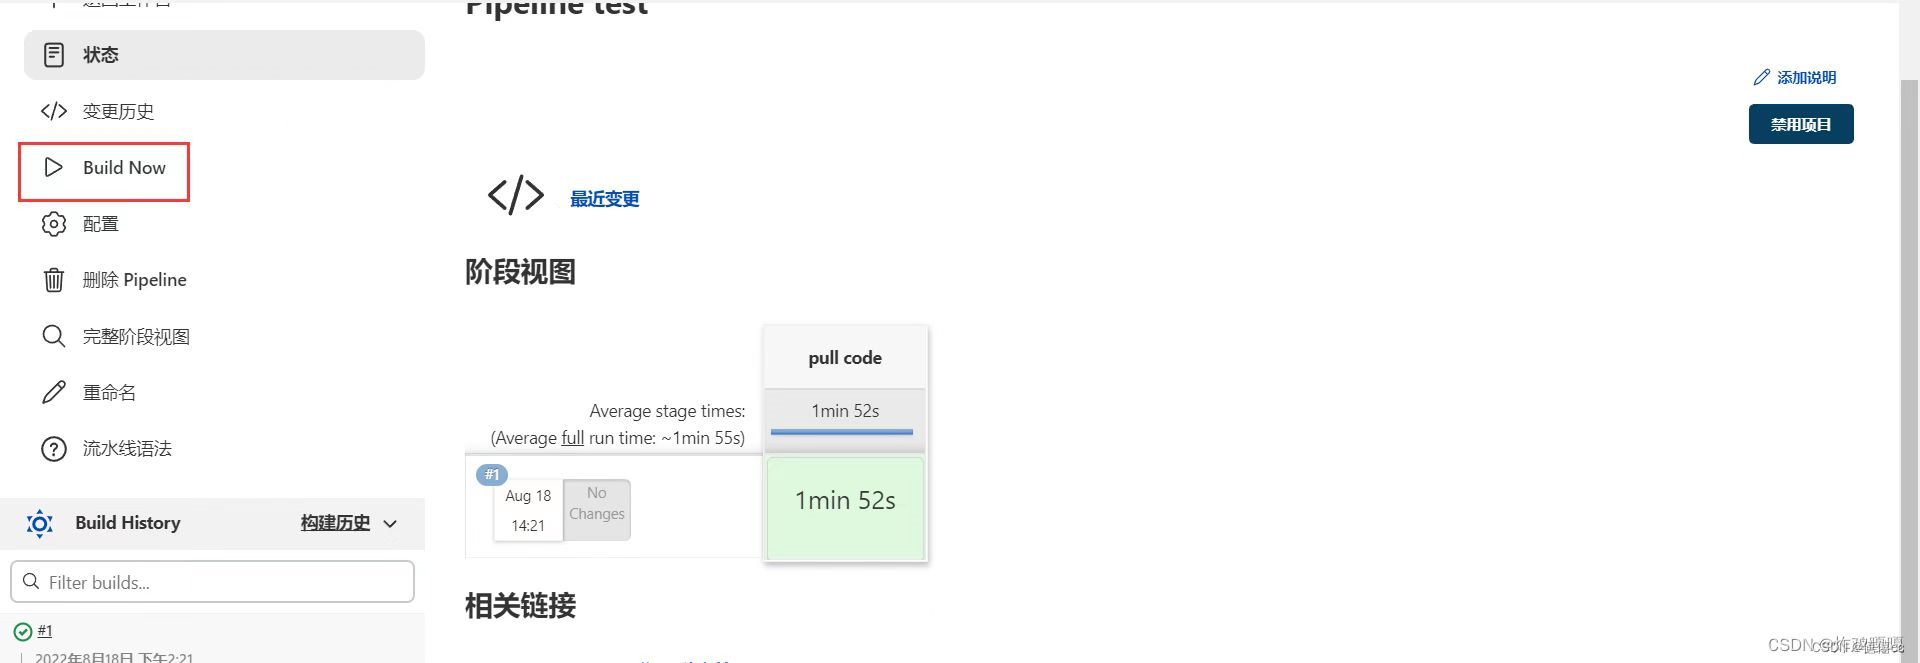Click the build #1 success status icon
Screen dimensions: 1920x663
(x=23, y=632)
